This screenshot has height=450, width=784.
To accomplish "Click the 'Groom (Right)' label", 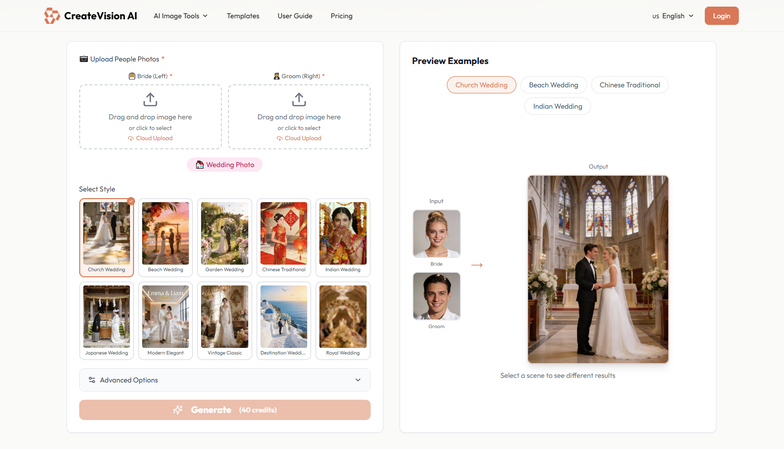I will [300, 76].
